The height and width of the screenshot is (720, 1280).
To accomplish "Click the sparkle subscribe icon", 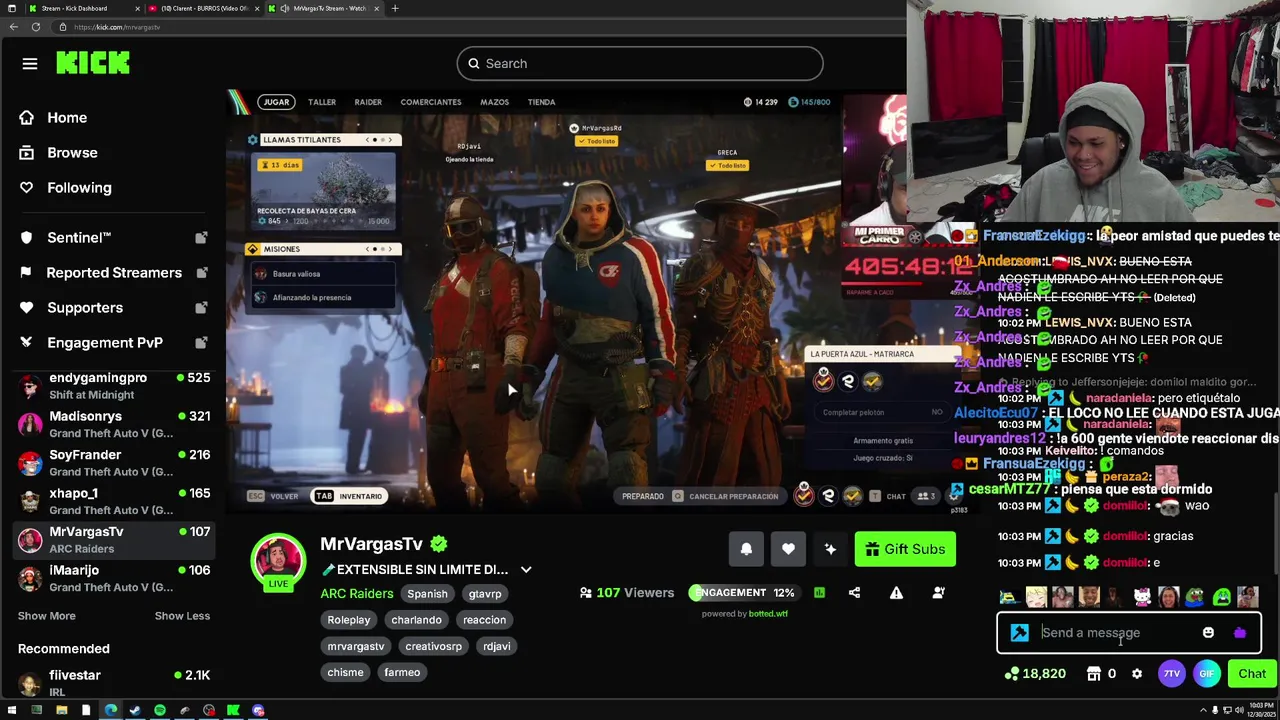I will pos(830,549).
